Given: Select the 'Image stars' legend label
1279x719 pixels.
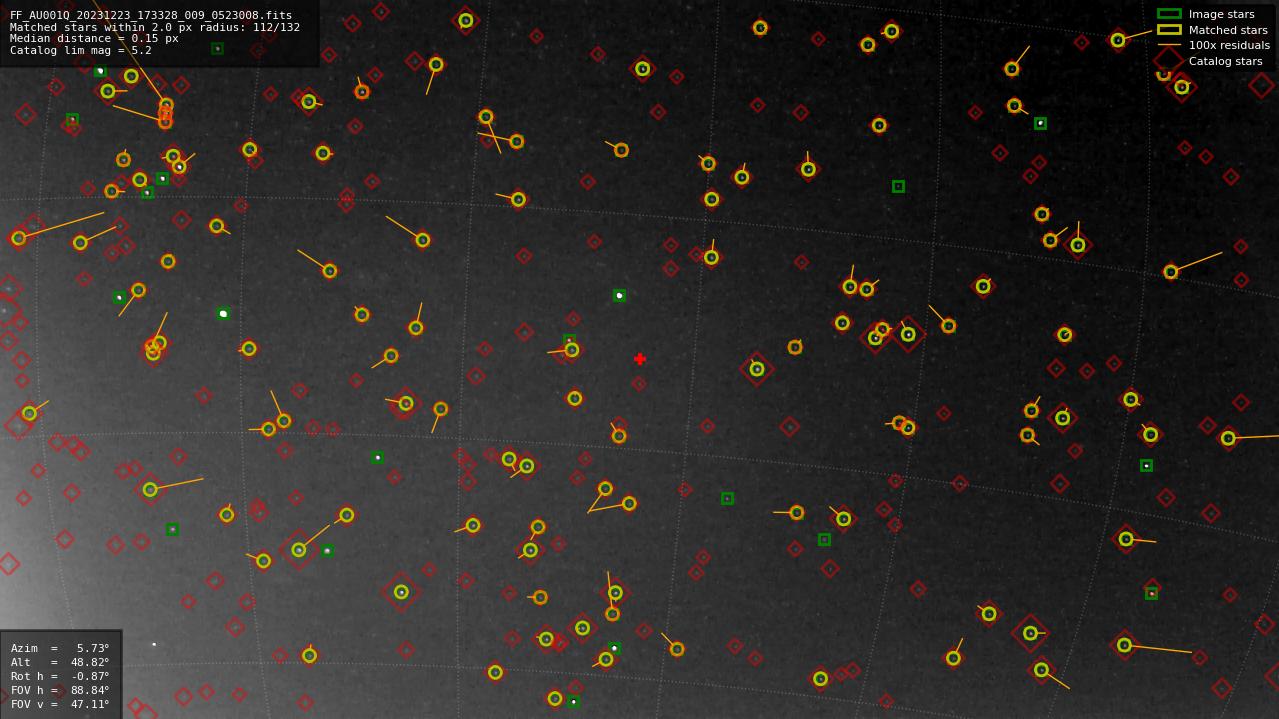Looking at the screenshot, I should [x=1221, y=14].
